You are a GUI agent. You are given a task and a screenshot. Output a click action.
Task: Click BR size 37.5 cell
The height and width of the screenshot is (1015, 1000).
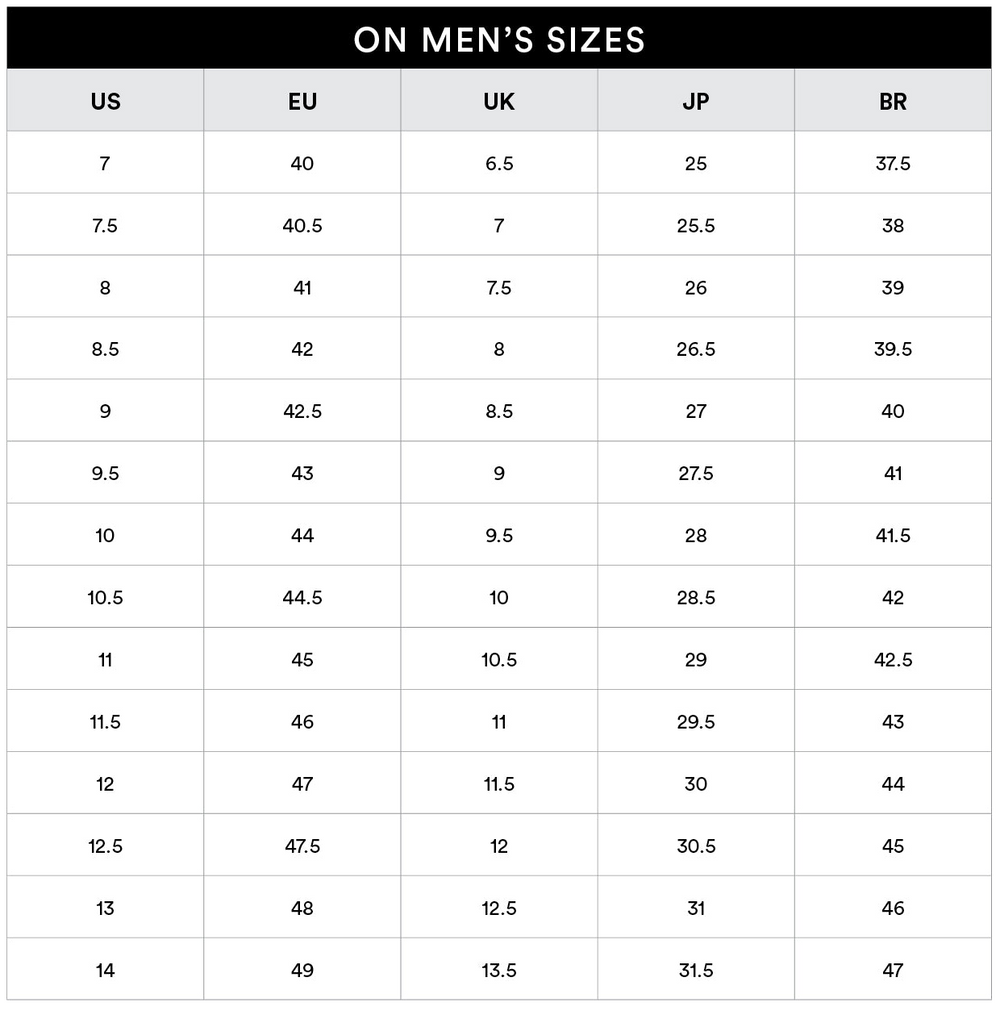pos(893,162)
